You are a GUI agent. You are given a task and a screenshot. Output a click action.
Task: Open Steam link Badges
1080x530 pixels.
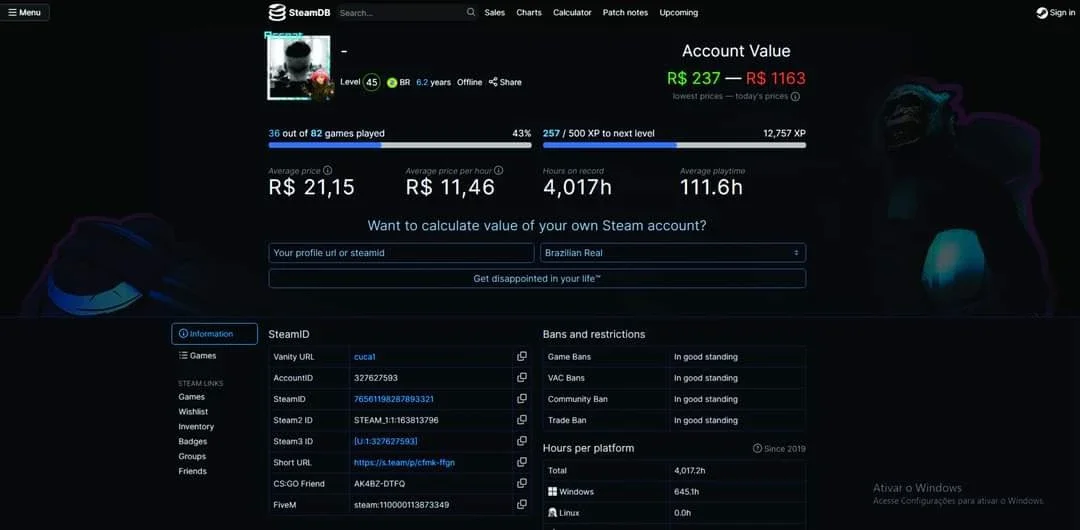coord(193,441)
